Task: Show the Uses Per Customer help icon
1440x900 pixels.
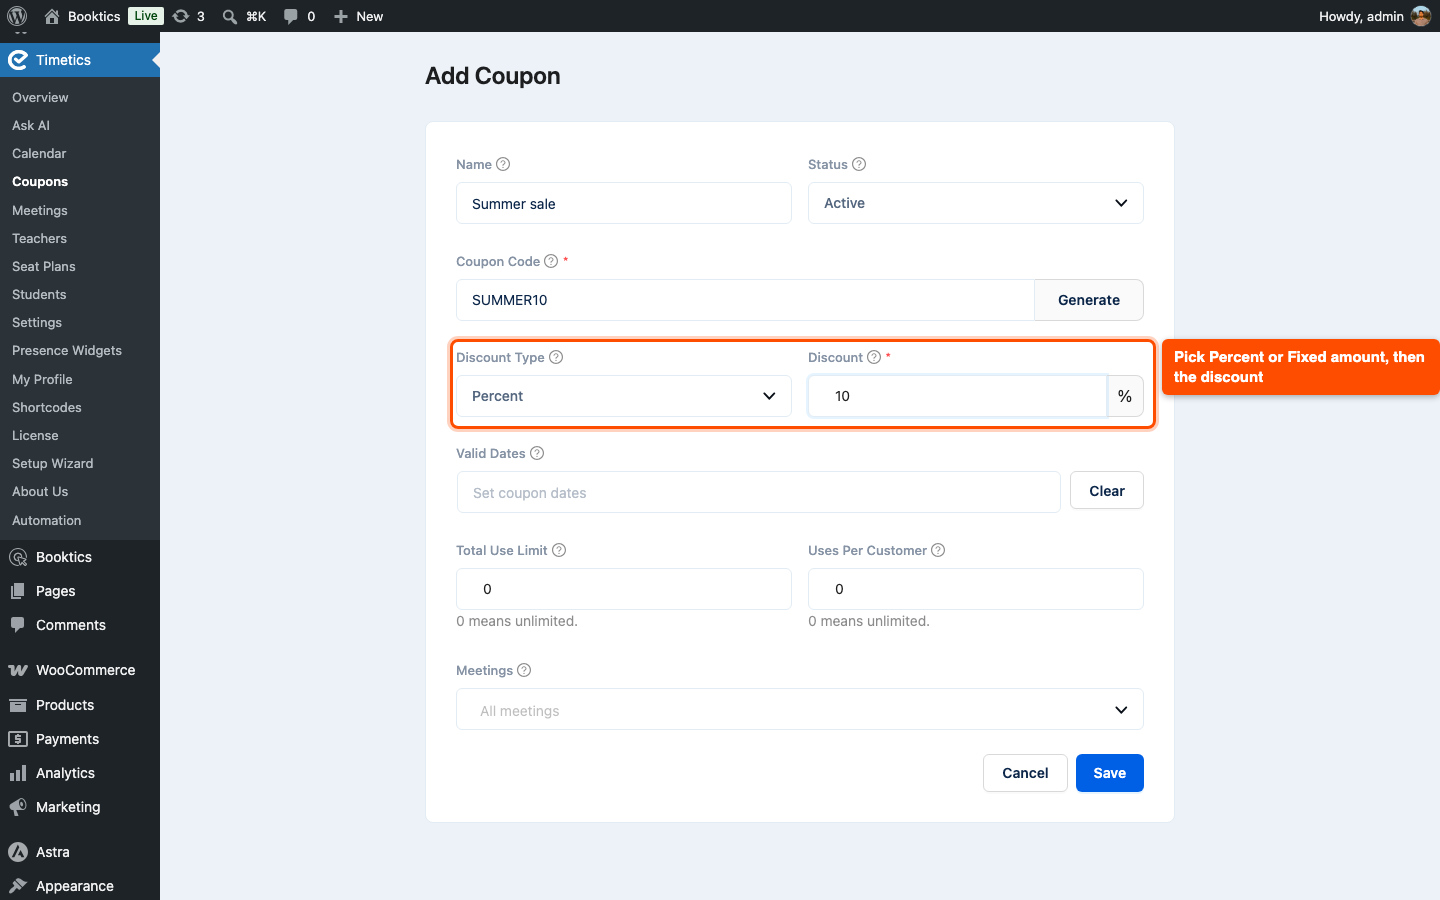Action: coord(938,550)
